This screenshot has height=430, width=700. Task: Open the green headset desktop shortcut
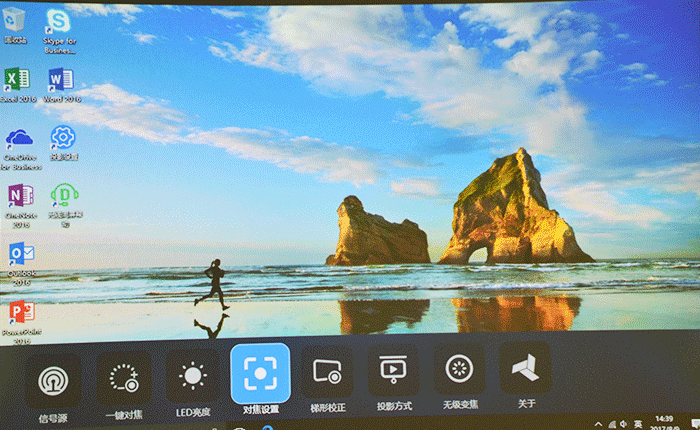pyautogui.click(x=64, y=194)
